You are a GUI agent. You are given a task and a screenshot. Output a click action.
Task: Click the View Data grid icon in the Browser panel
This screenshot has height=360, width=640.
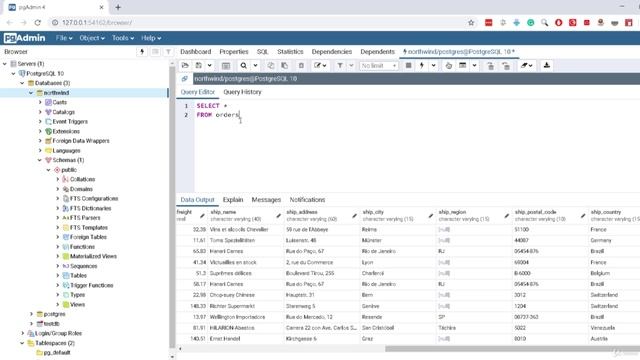point(155,51)
